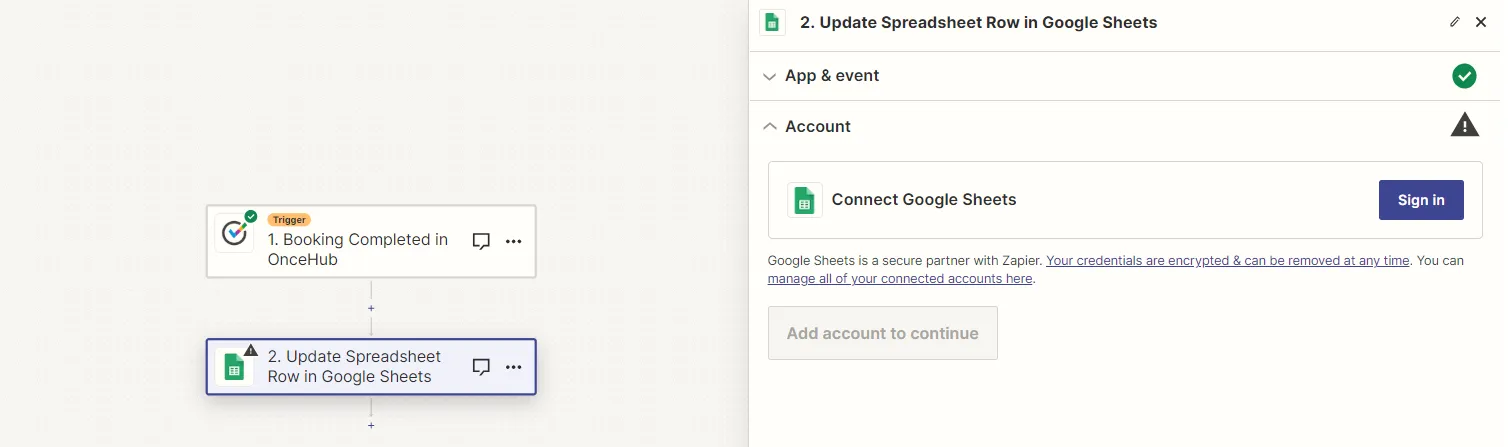Image resolution: width=1508 pixels, height=447 pixels.
Task: Select the Update Spreadsheet Row step card
Action: 371,367
